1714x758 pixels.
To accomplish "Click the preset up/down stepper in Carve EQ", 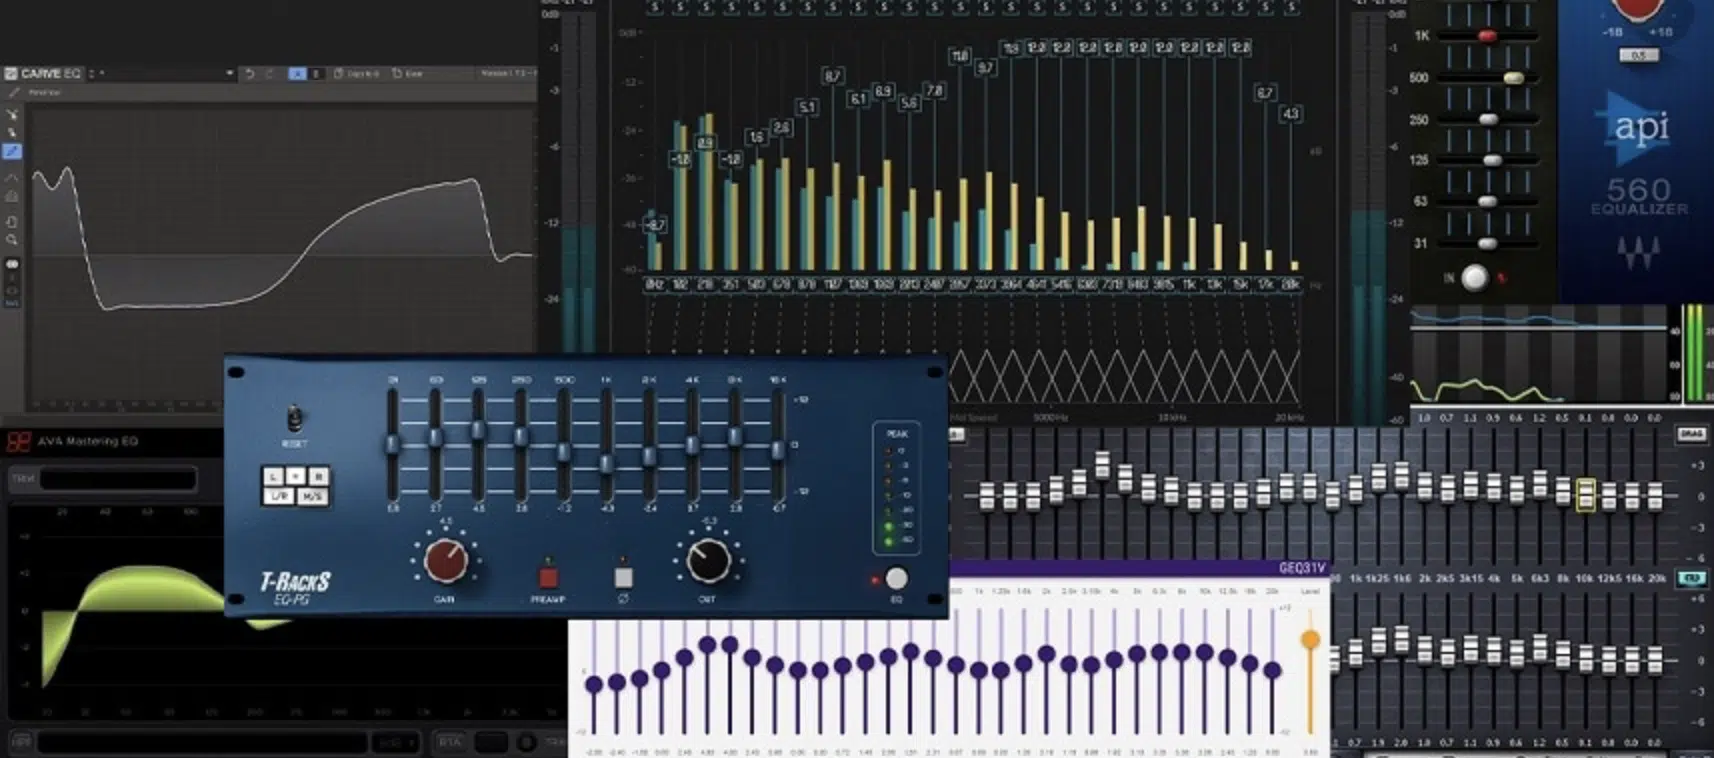I will [x=91, y=74].
